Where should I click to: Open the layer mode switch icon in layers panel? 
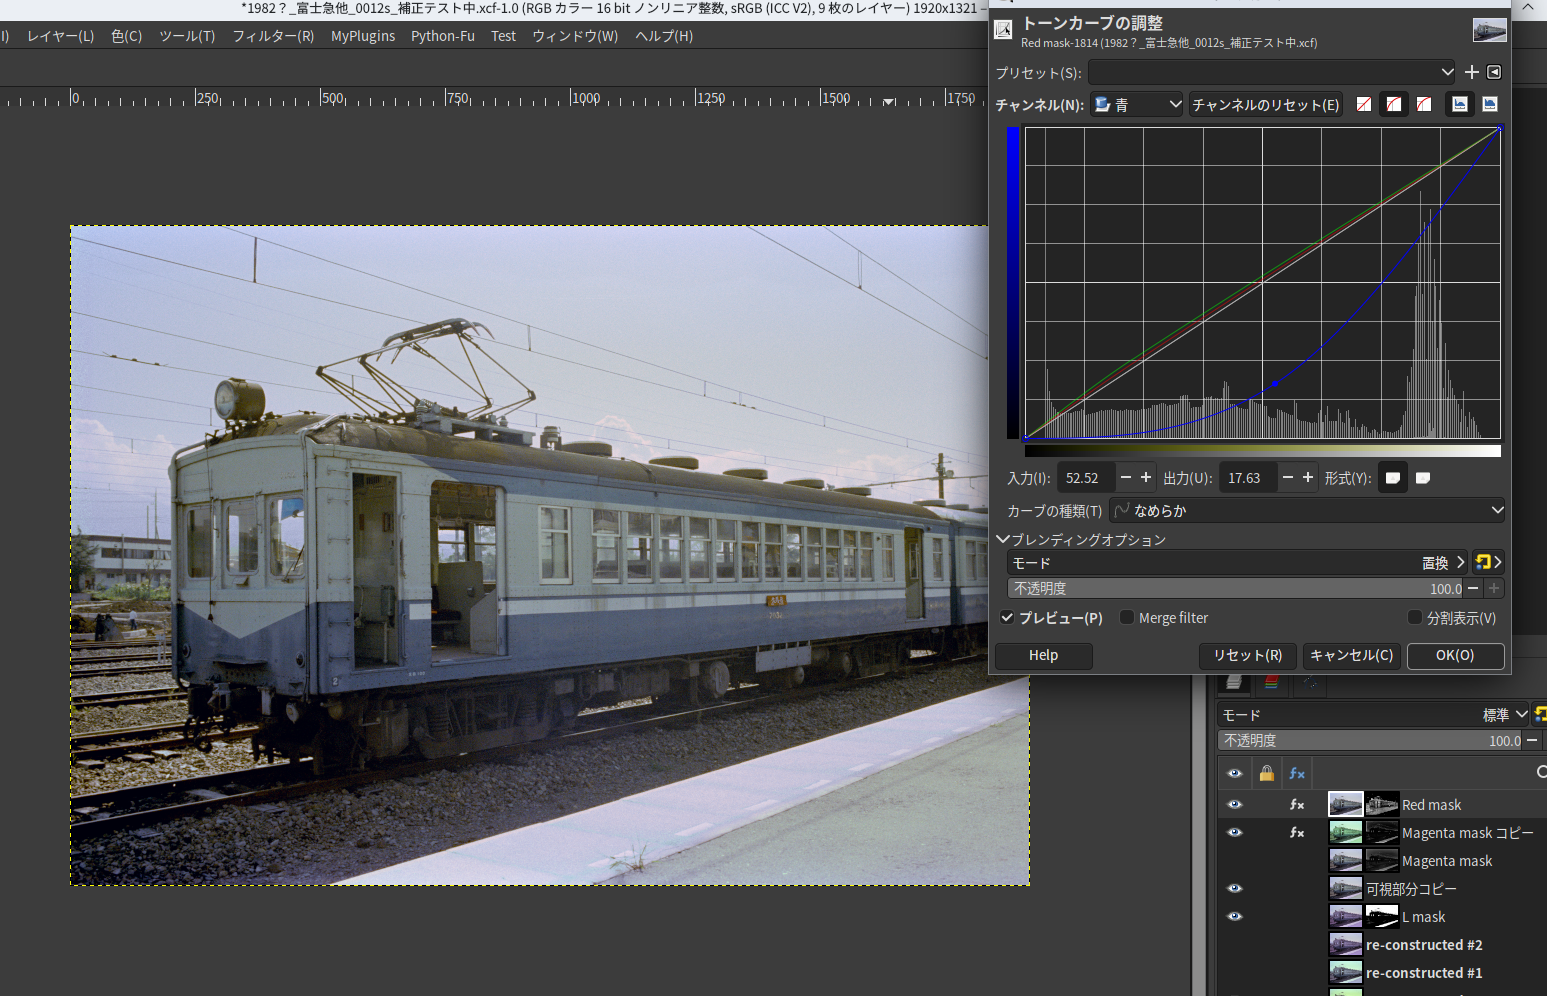[1541, 714]
